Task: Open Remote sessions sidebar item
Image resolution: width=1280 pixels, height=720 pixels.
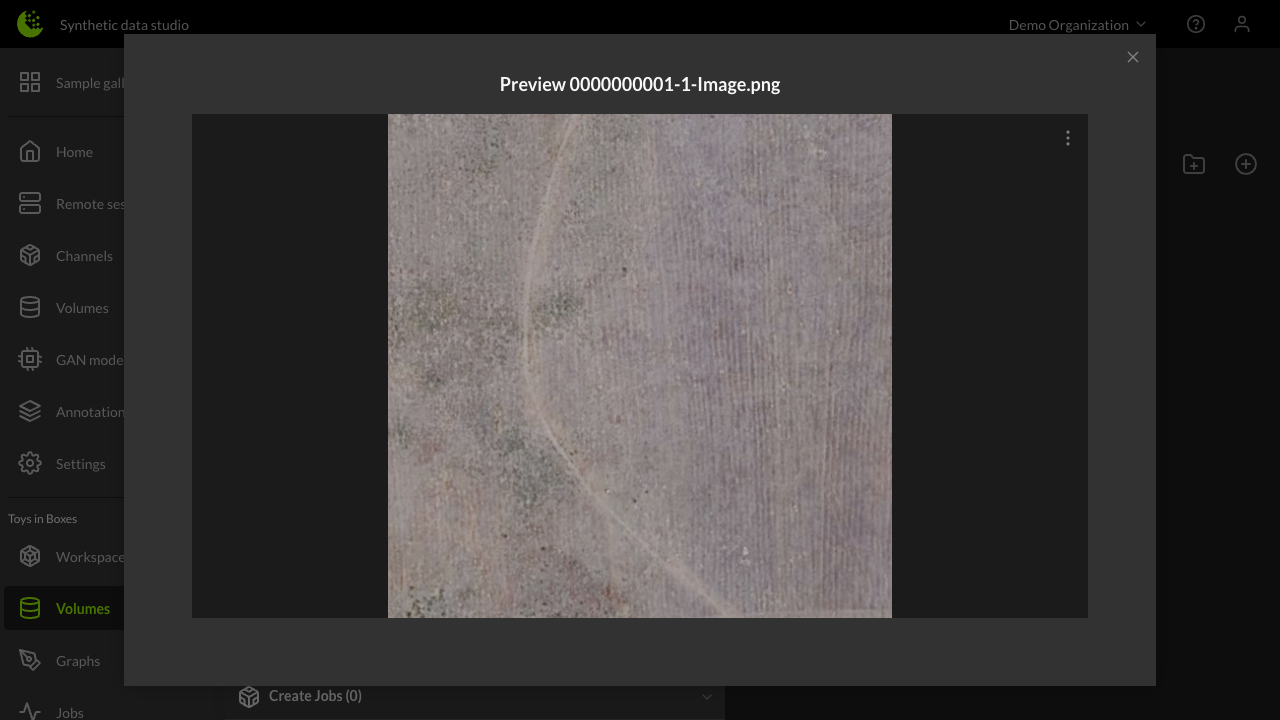Action: click(70, 204)
